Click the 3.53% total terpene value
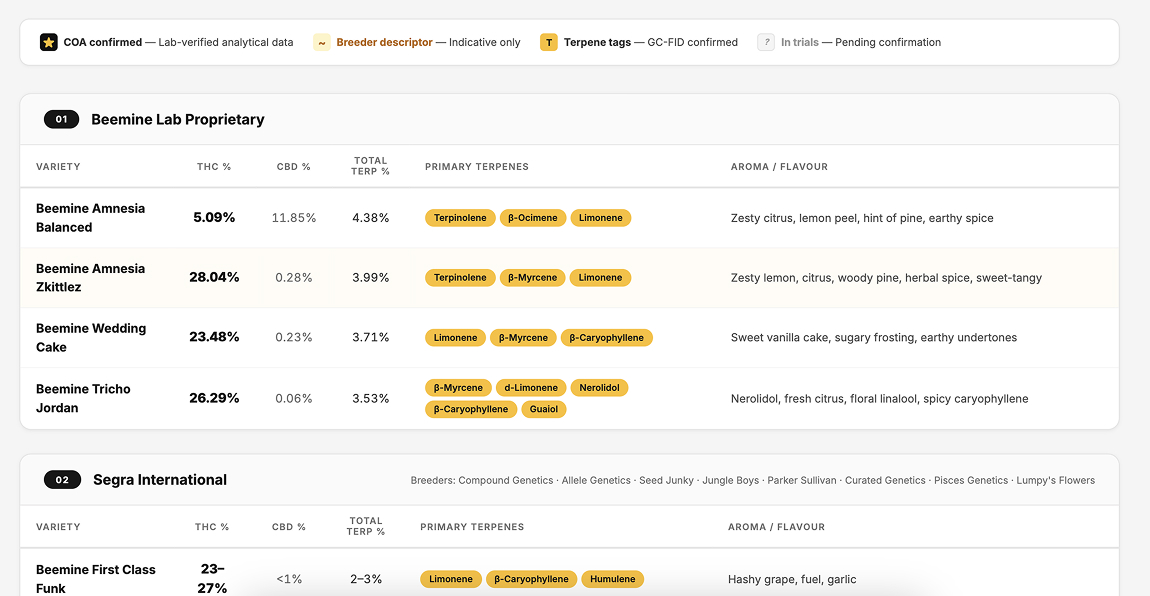This screenshot has width=1150, height=596. [370, 398]
